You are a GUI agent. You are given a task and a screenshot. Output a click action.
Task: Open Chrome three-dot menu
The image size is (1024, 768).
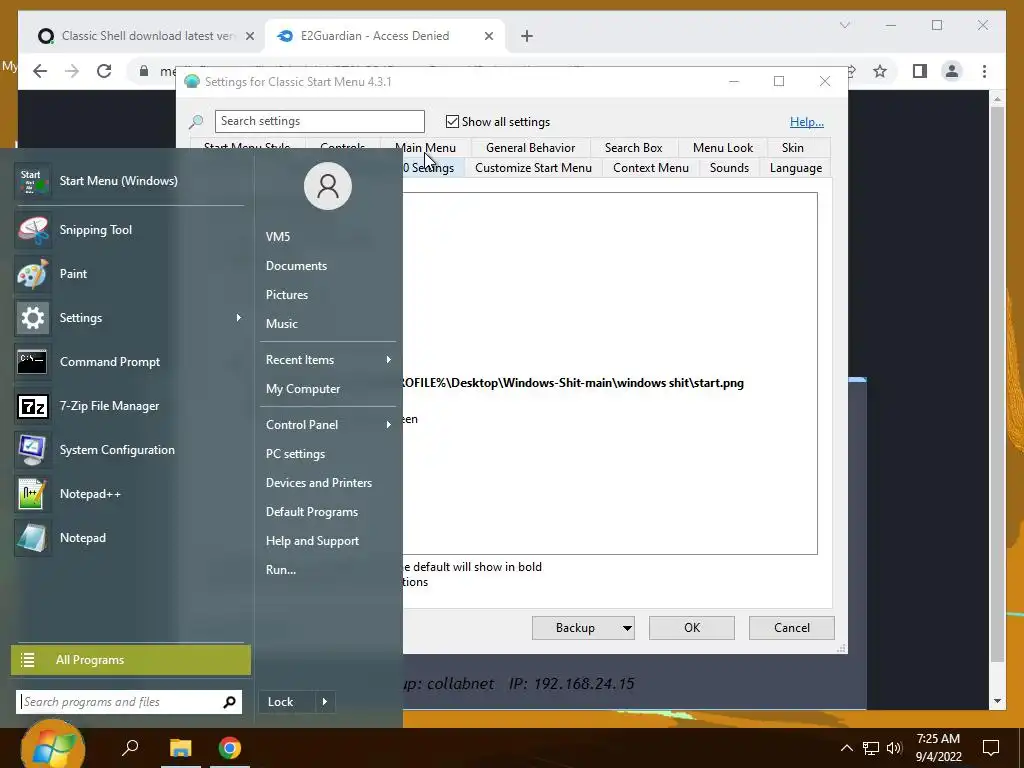(x=984, y=71)
